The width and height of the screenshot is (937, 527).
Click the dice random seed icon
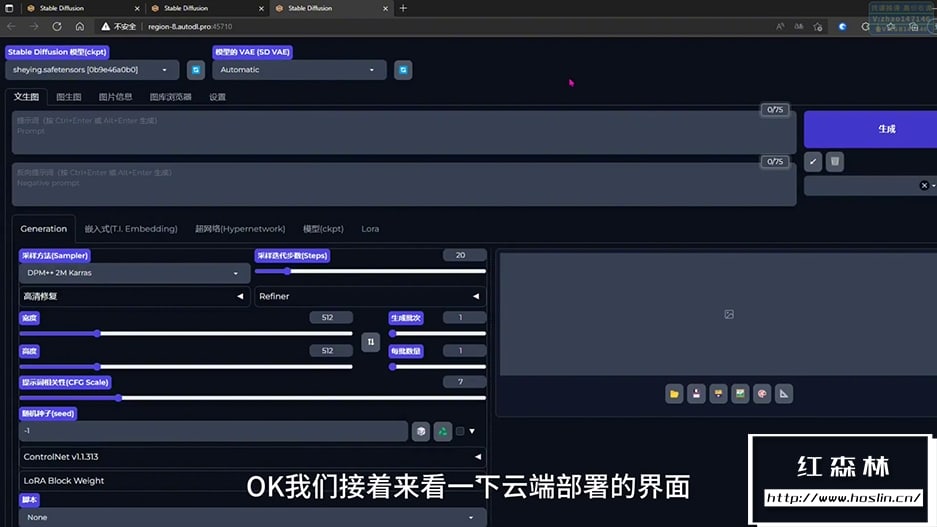[x=421, y=431]
